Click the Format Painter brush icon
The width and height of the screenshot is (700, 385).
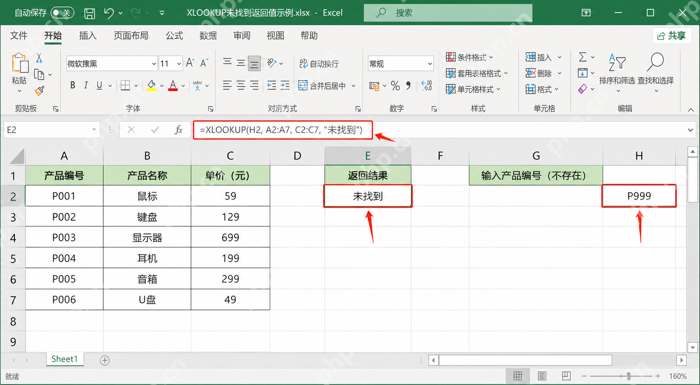click(39, 91)
